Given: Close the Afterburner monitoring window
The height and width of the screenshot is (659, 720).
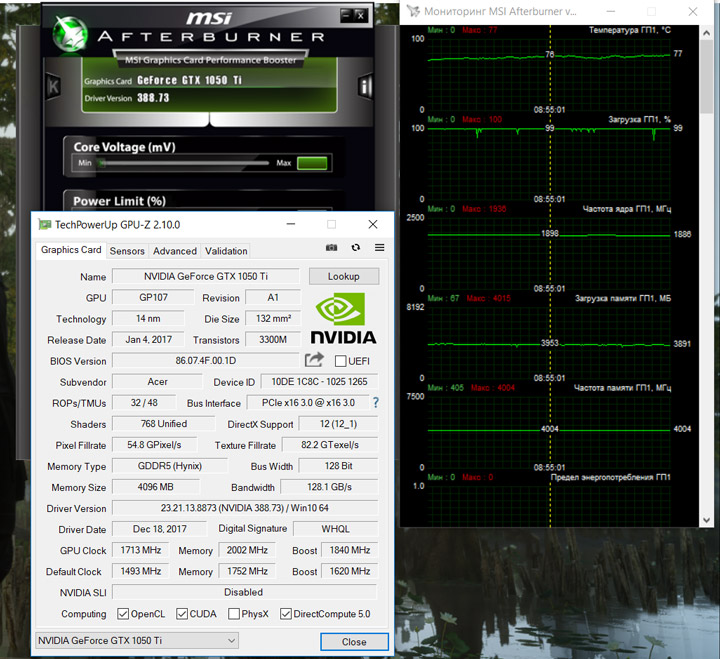Looking at the screenshot, I should 693,11.
